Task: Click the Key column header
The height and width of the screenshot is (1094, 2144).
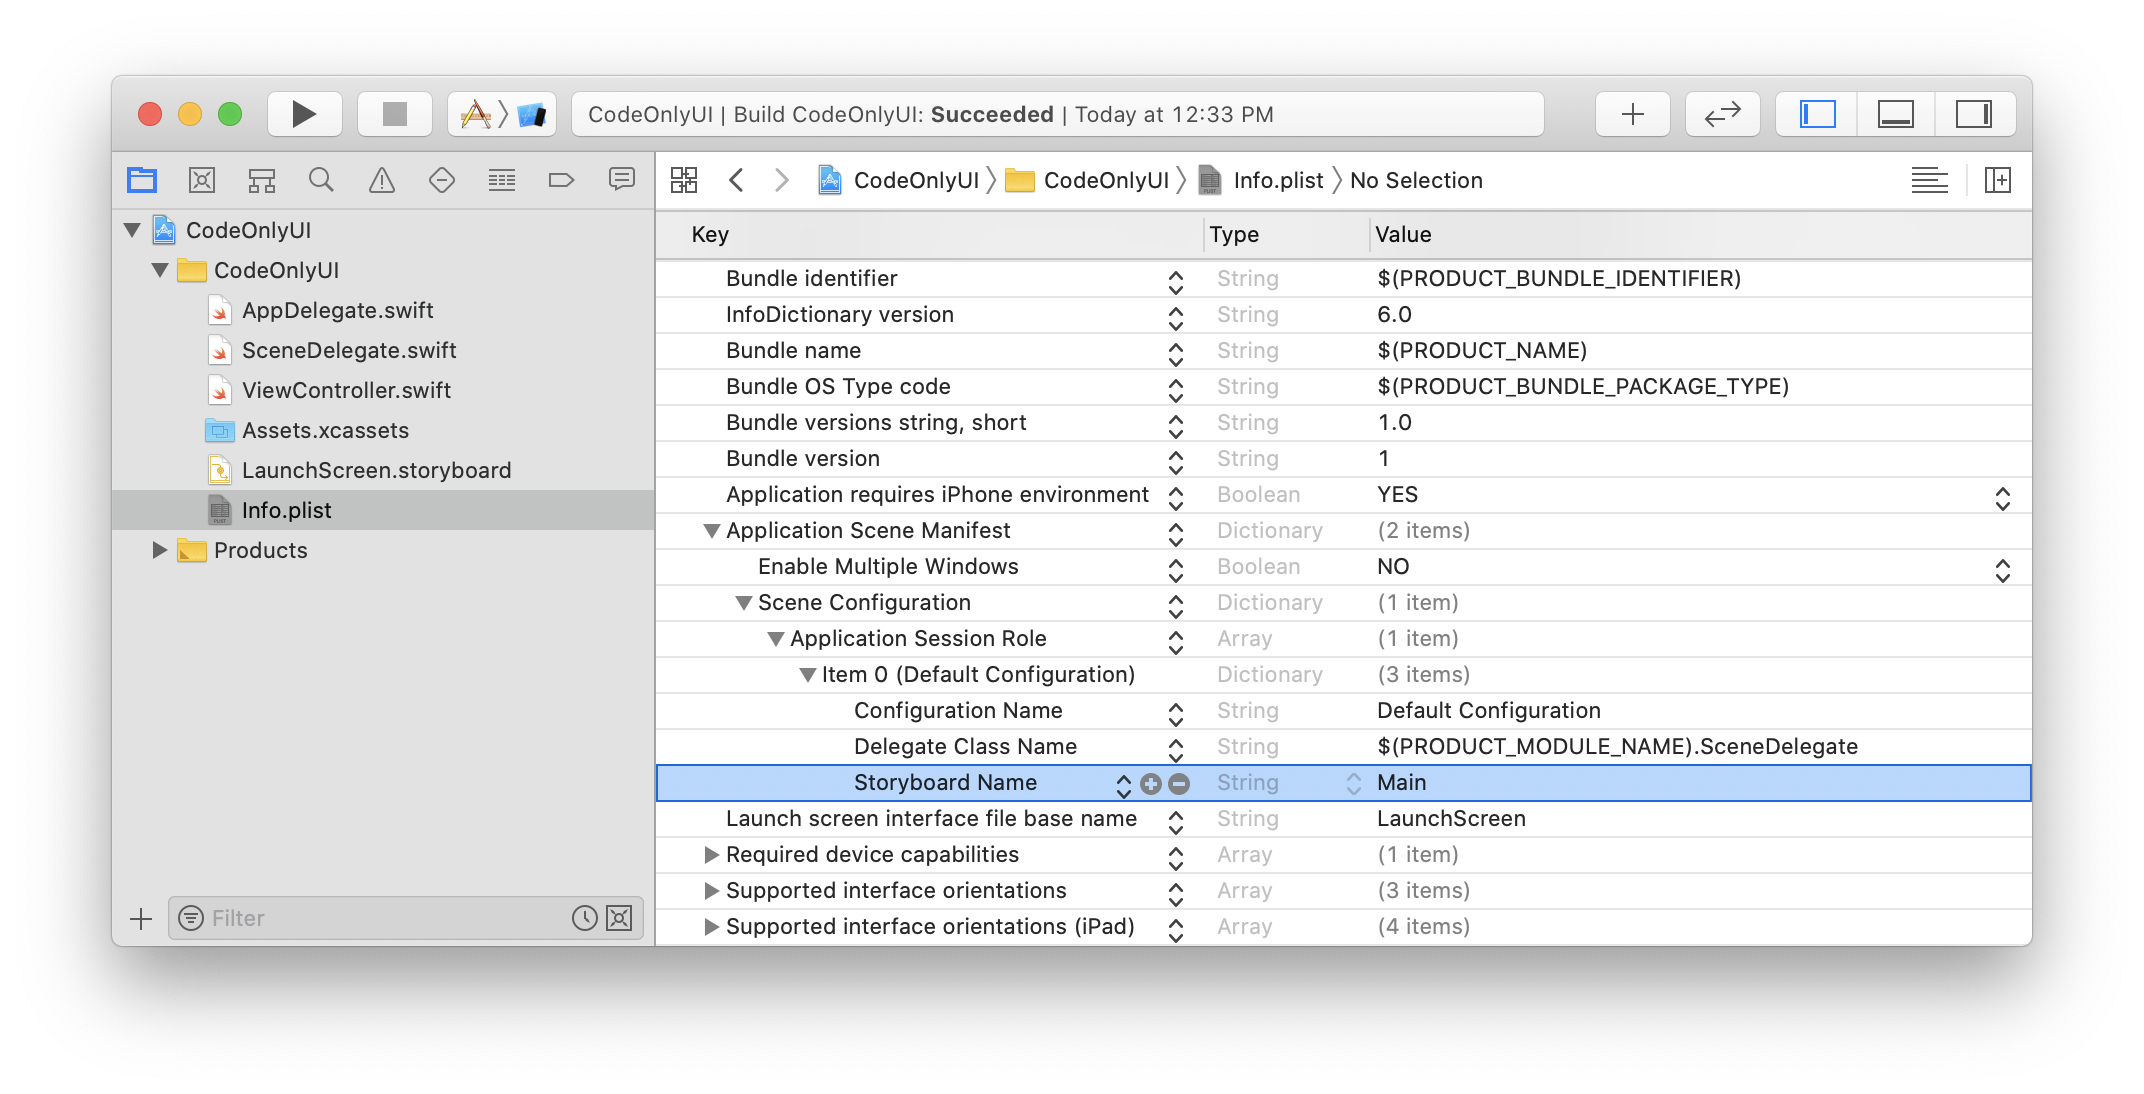Action: 930,235
